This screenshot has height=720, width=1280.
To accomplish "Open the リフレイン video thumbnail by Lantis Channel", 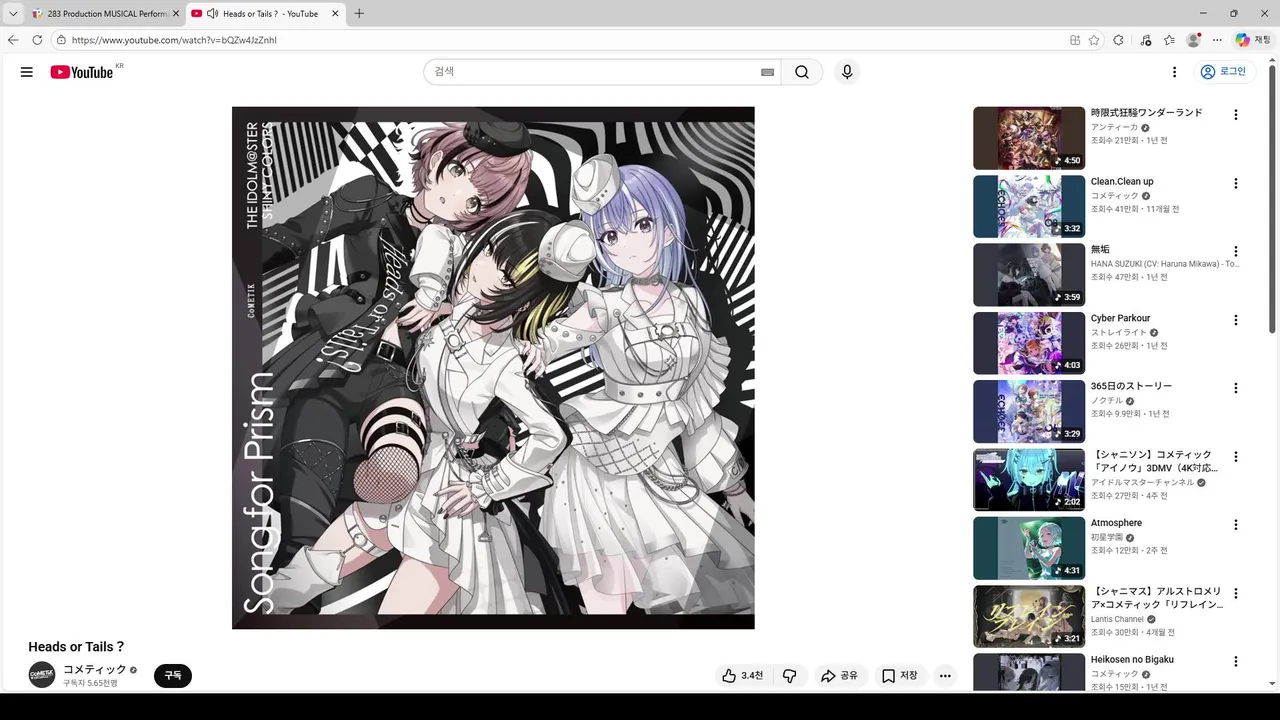I will pos(1029,617).
